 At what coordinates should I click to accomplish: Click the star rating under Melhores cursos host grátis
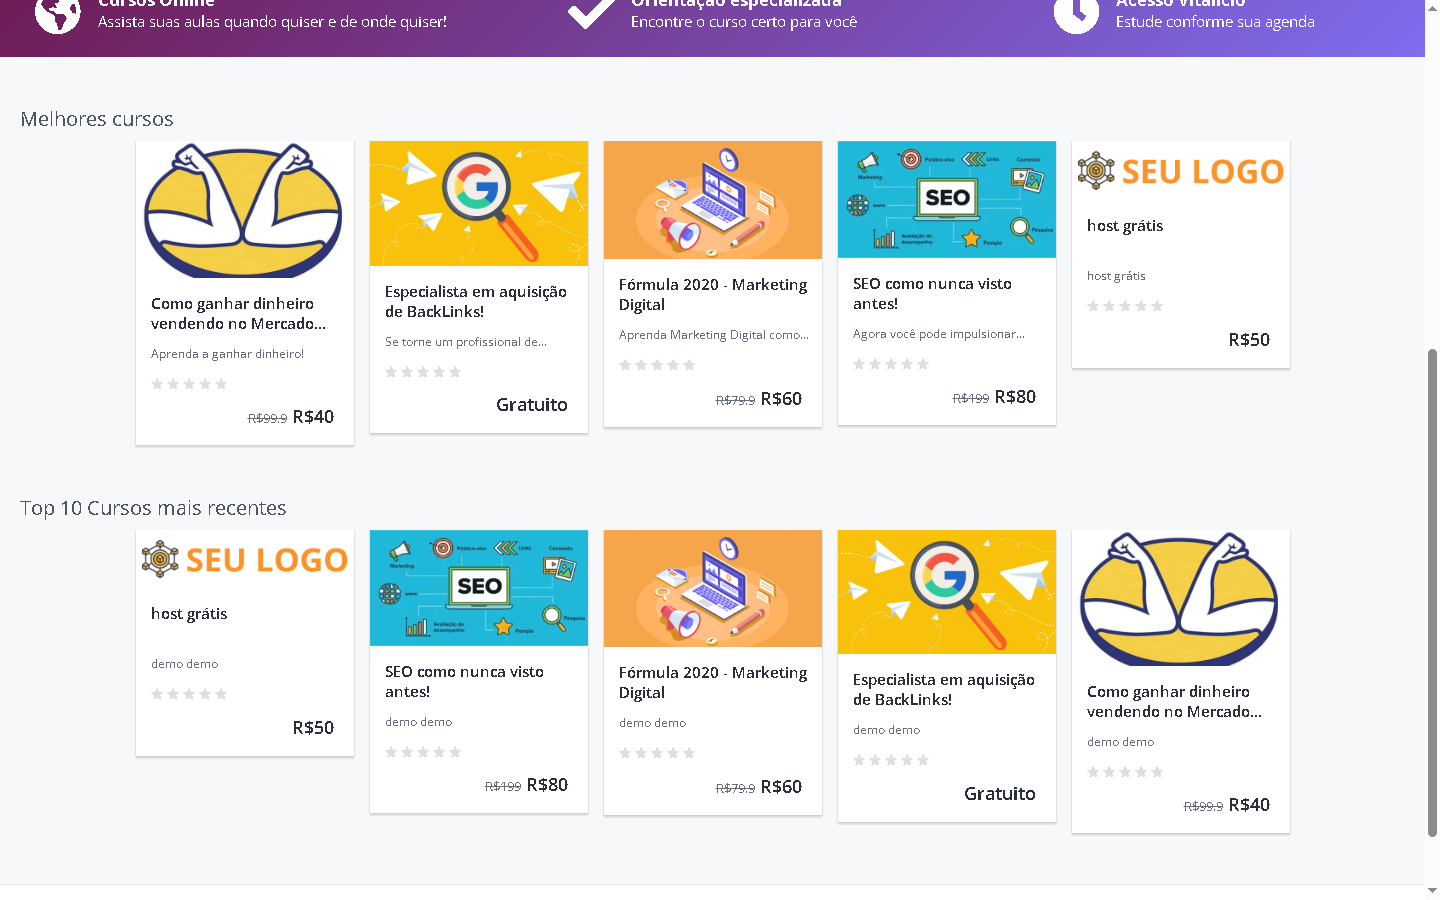click(x=1125, y=306)
